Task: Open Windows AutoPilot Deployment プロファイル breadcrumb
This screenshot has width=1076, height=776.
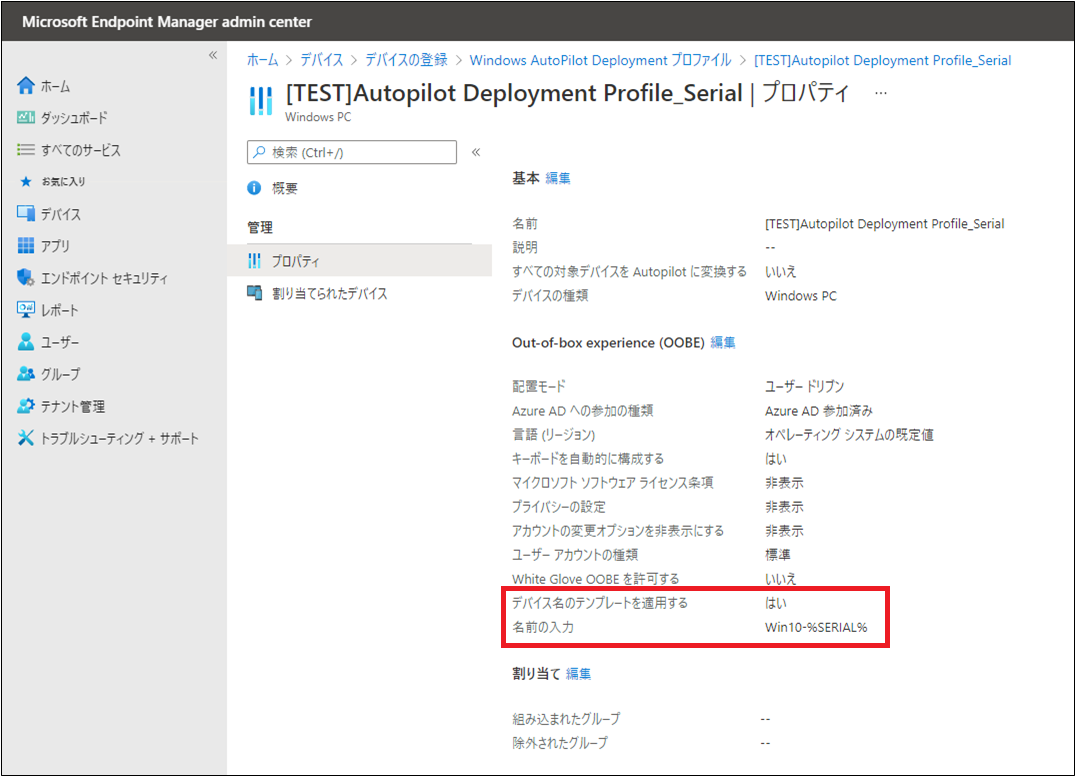Action: point(600,60)
